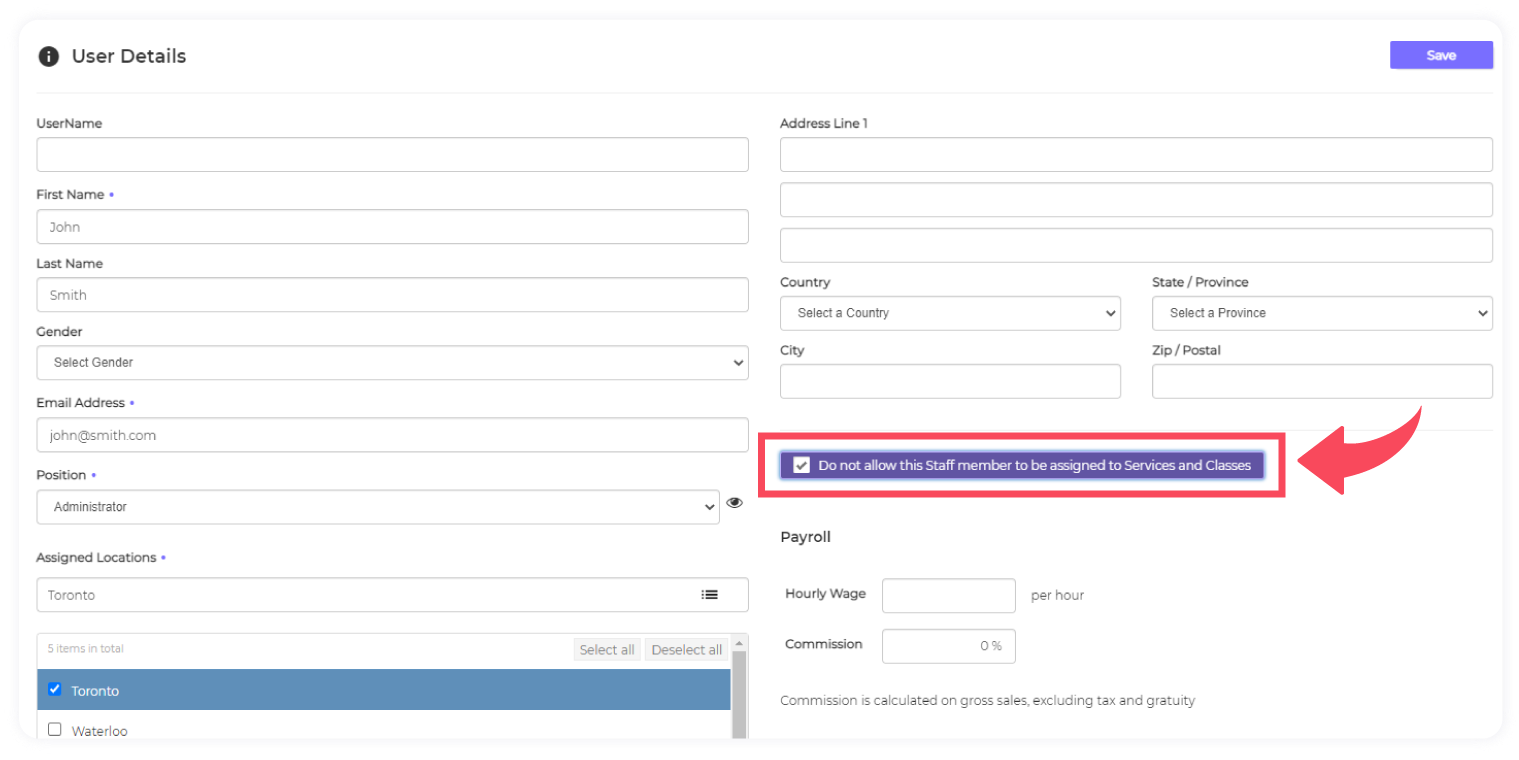Viewport: 1519px width, 760px height.
Task: Click the Select all button
Action: [607, 650]
